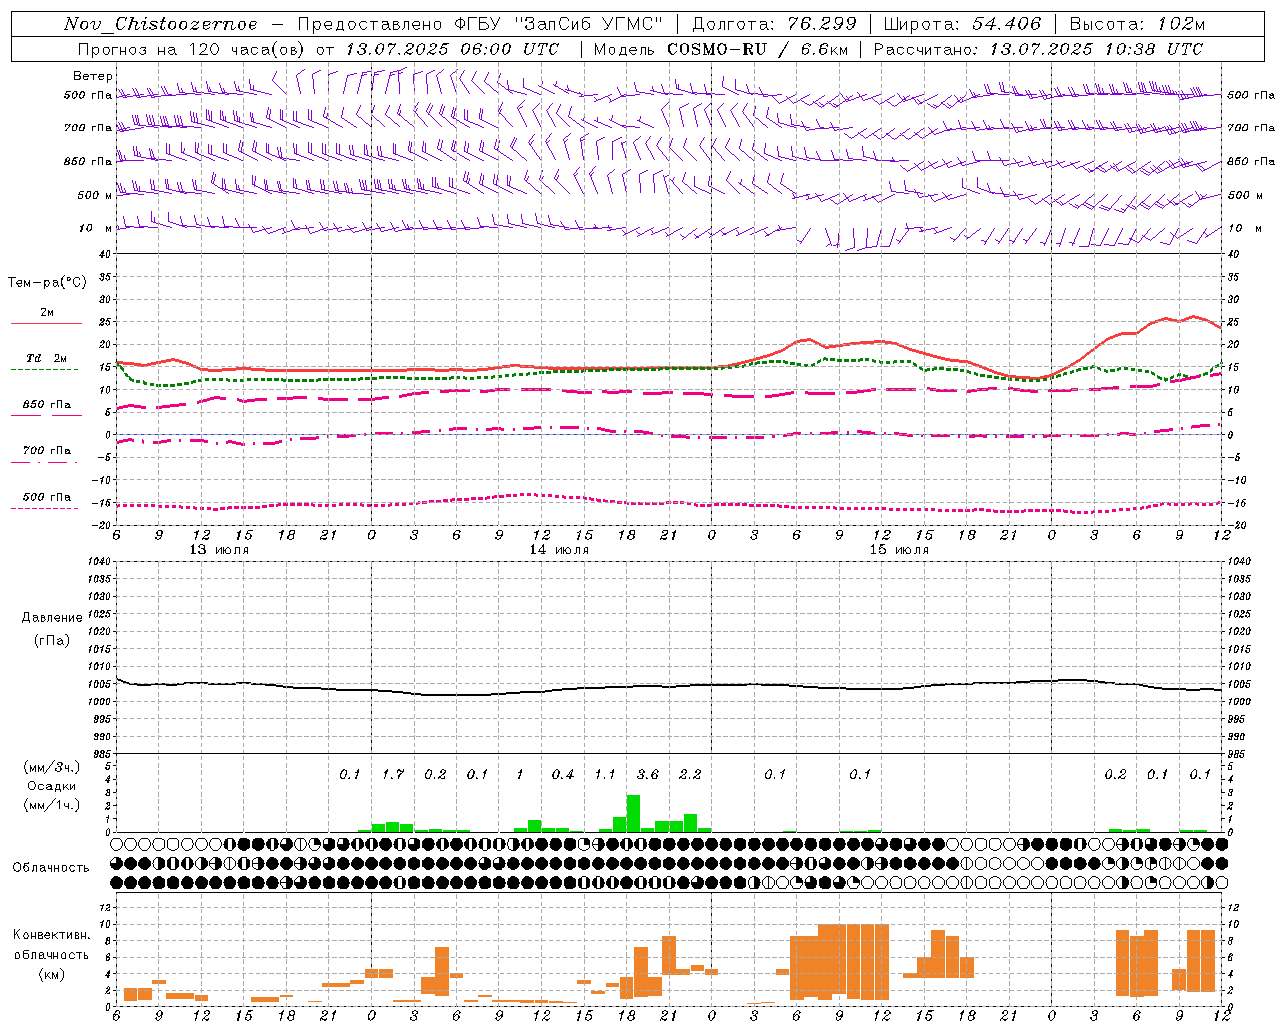
Task: Click the 1.7 precipitation amount value
Action: (393, 775)
